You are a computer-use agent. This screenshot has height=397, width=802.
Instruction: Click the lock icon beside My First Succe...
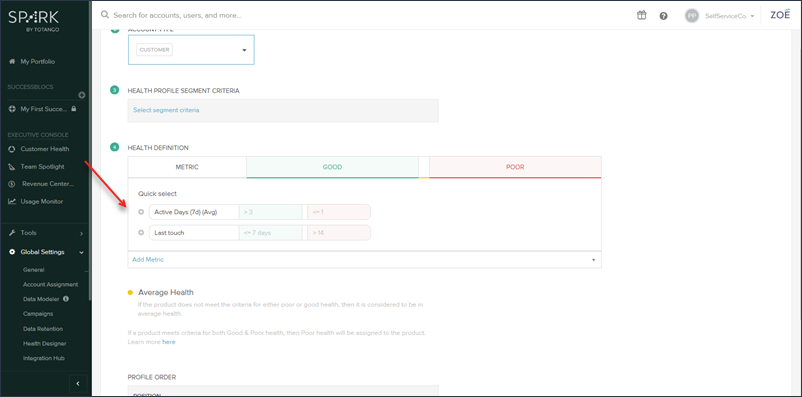[x=74, y=109]
